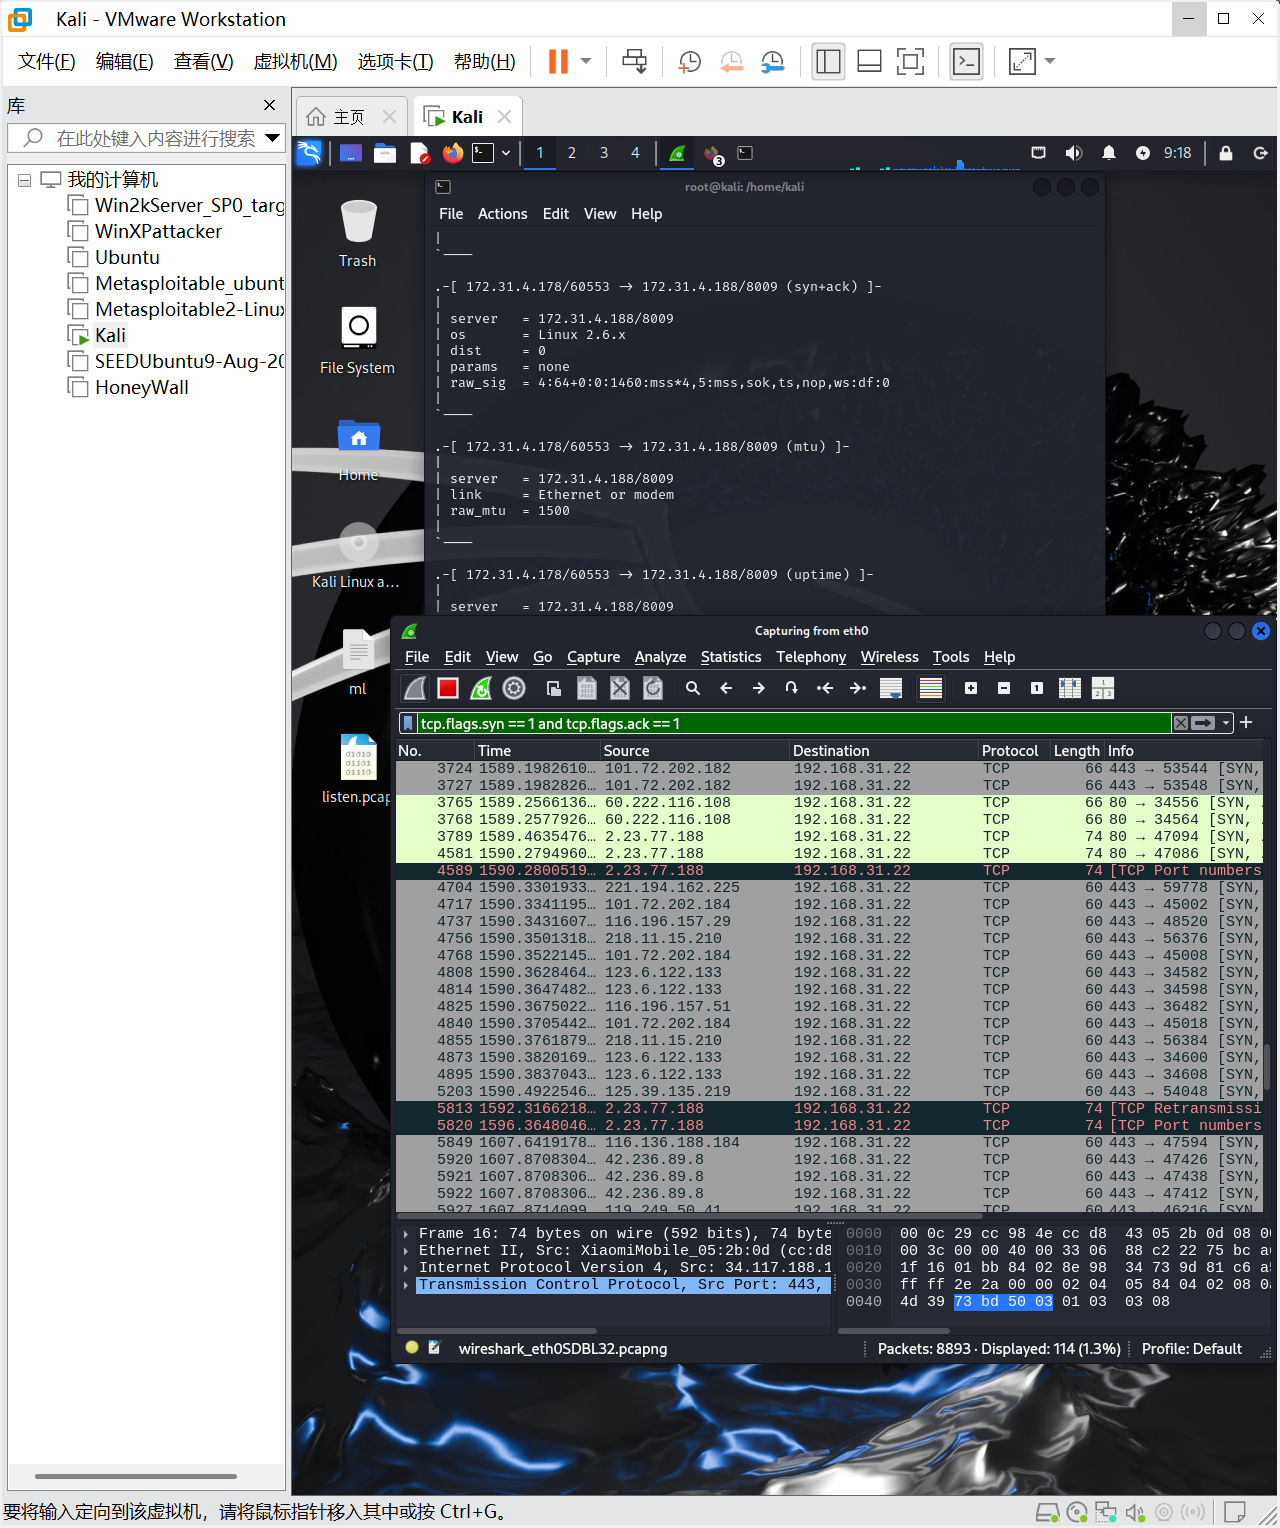Click the Kali panel lock screen icon
This screenshot has width=1280, height=1528.
pyautogui.click(x=1226, y=153)
